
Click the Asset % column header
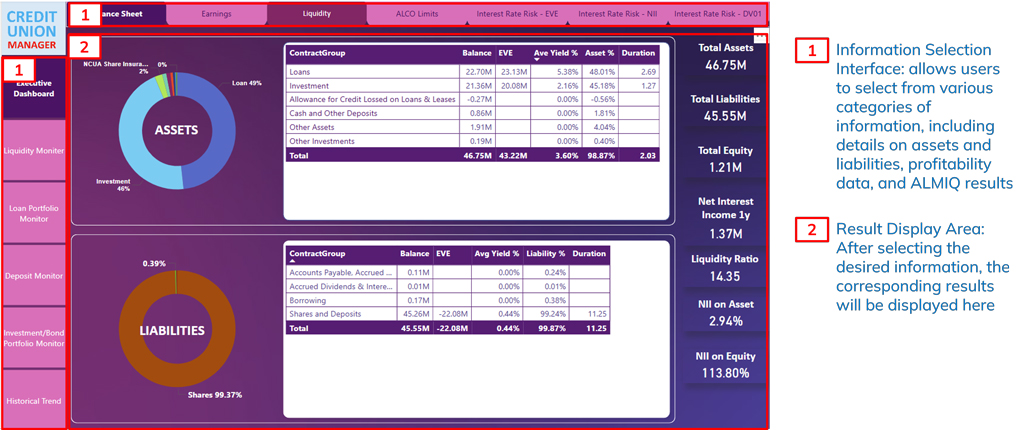tap(600, 53)
